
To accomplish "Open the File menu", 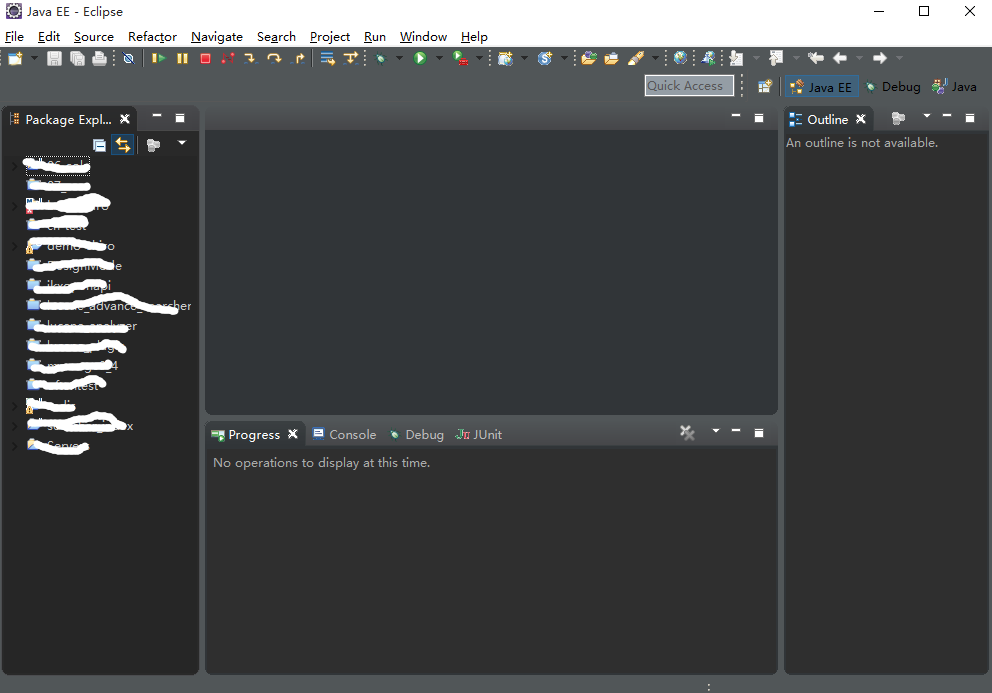I will coord(14,37).
